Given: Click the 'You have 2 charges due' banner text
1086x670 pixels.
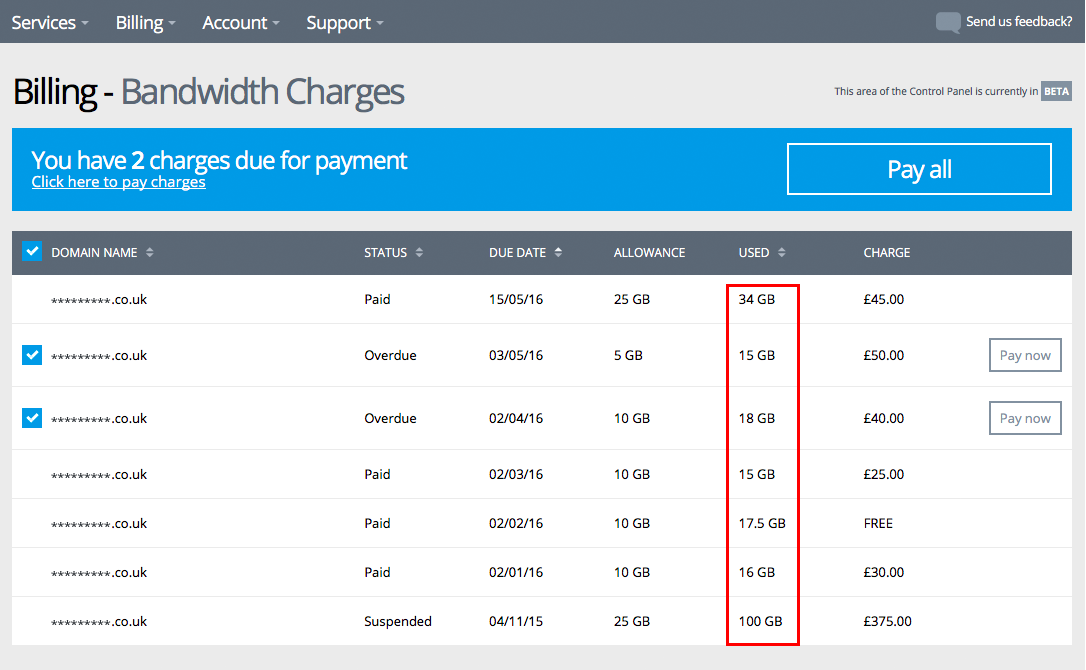Looking at the screenshot, I should coord(219,160).
